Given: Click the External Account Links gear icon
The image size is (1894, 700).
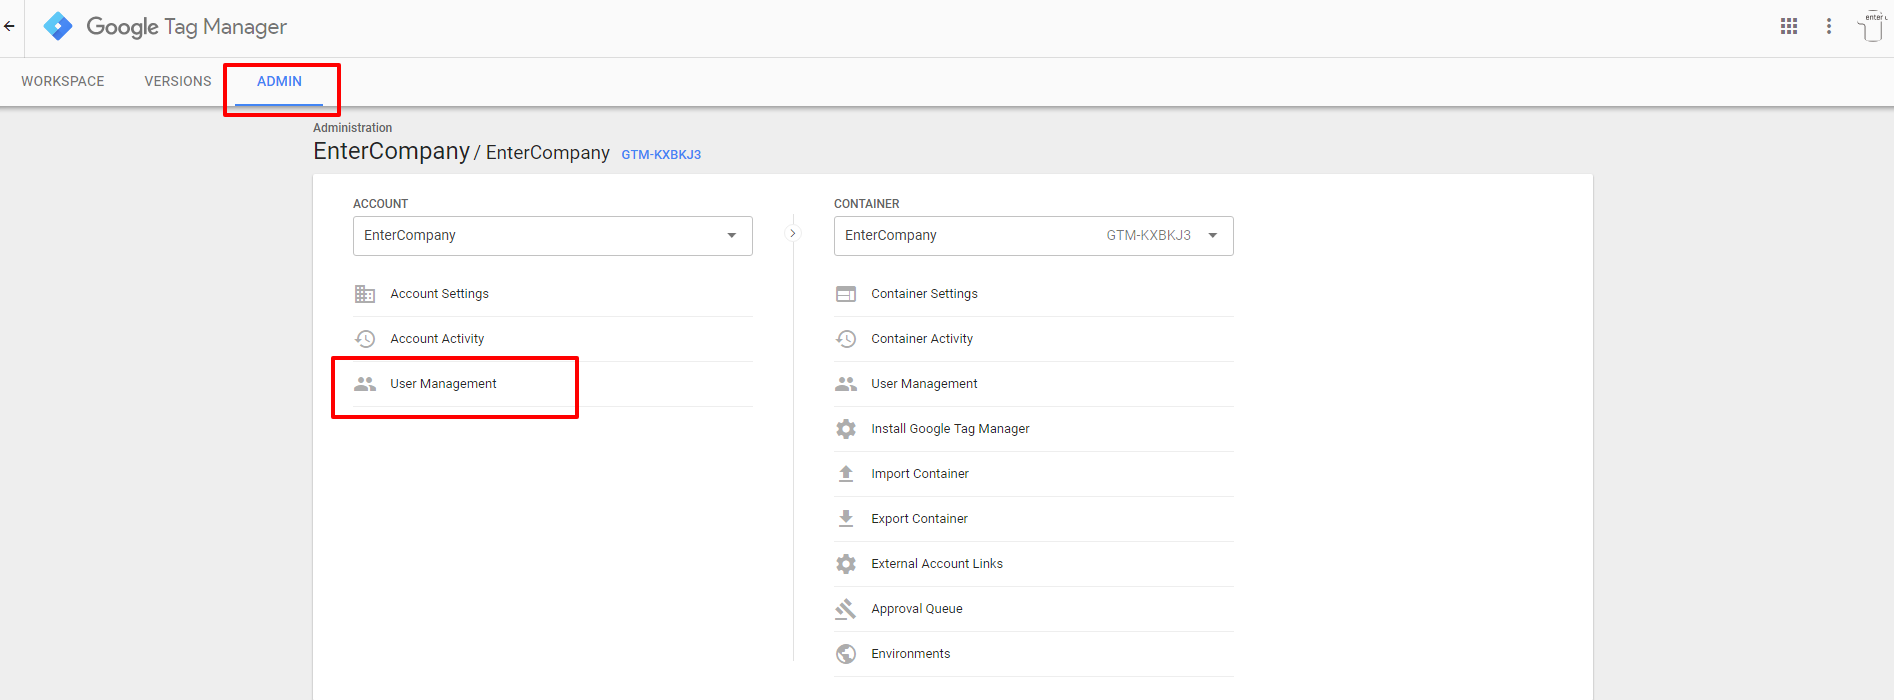Looking at the screenshot, I should [x=846, y=564].
